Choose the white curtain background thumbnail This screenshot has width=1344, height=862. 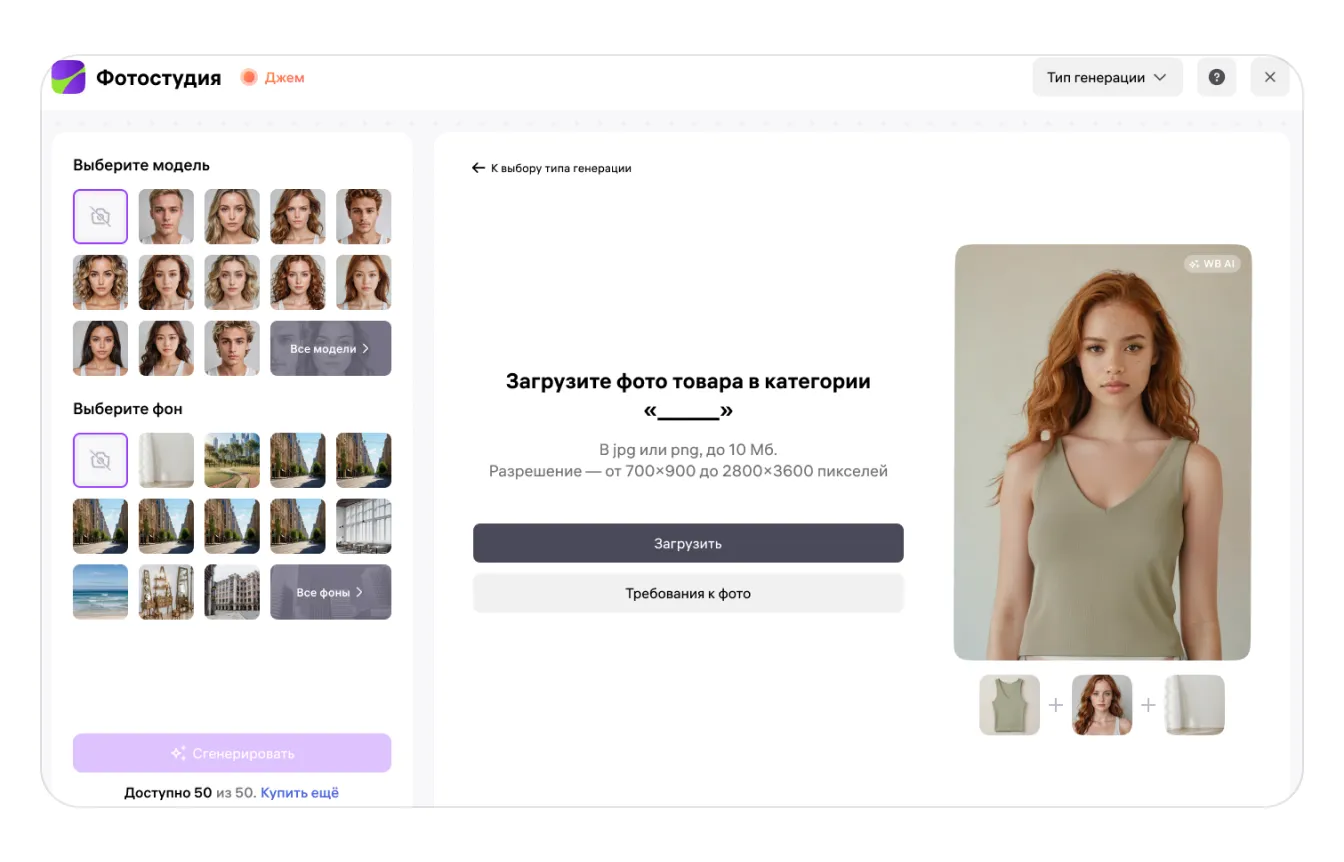[x=166, y=460]
